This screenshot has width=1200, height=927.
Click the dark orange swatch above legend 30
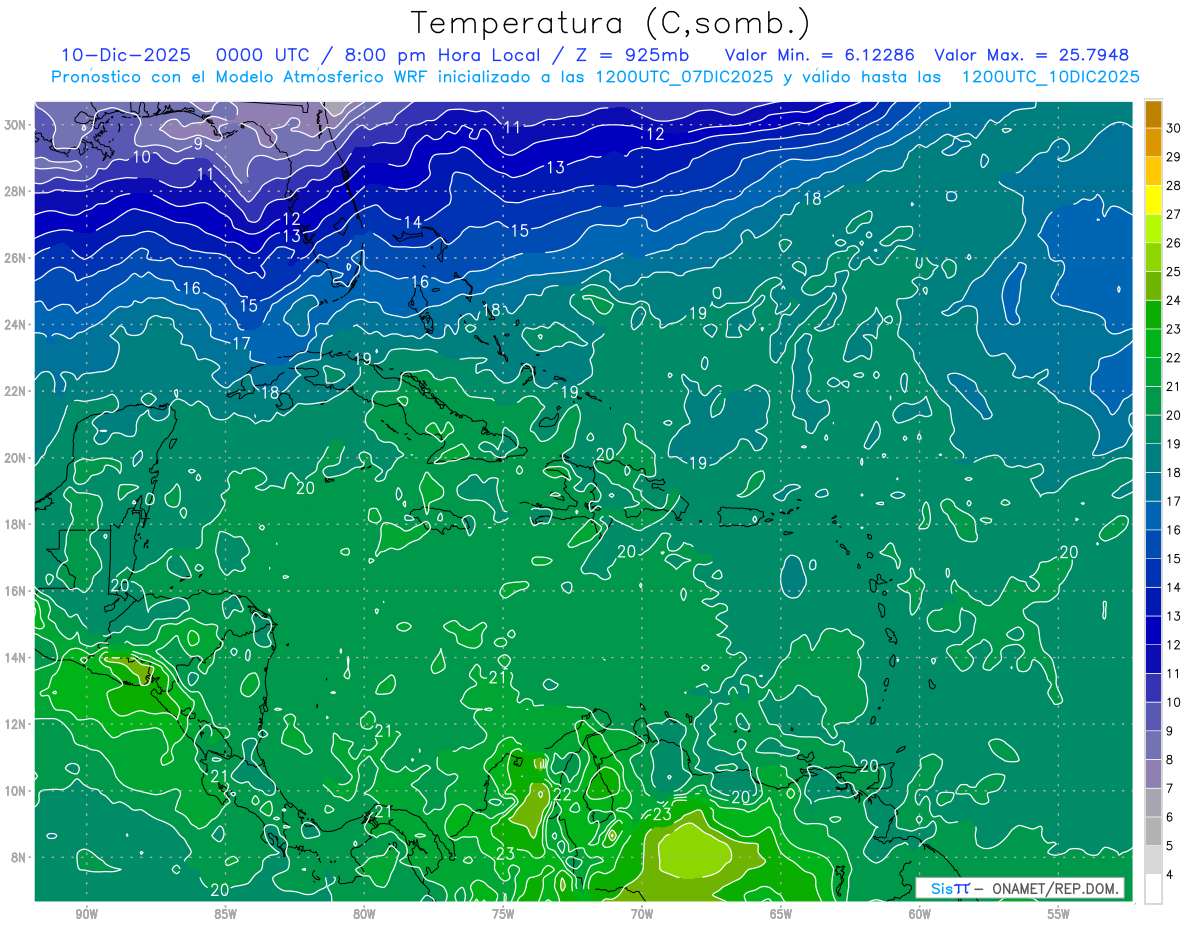[1153, 113]
